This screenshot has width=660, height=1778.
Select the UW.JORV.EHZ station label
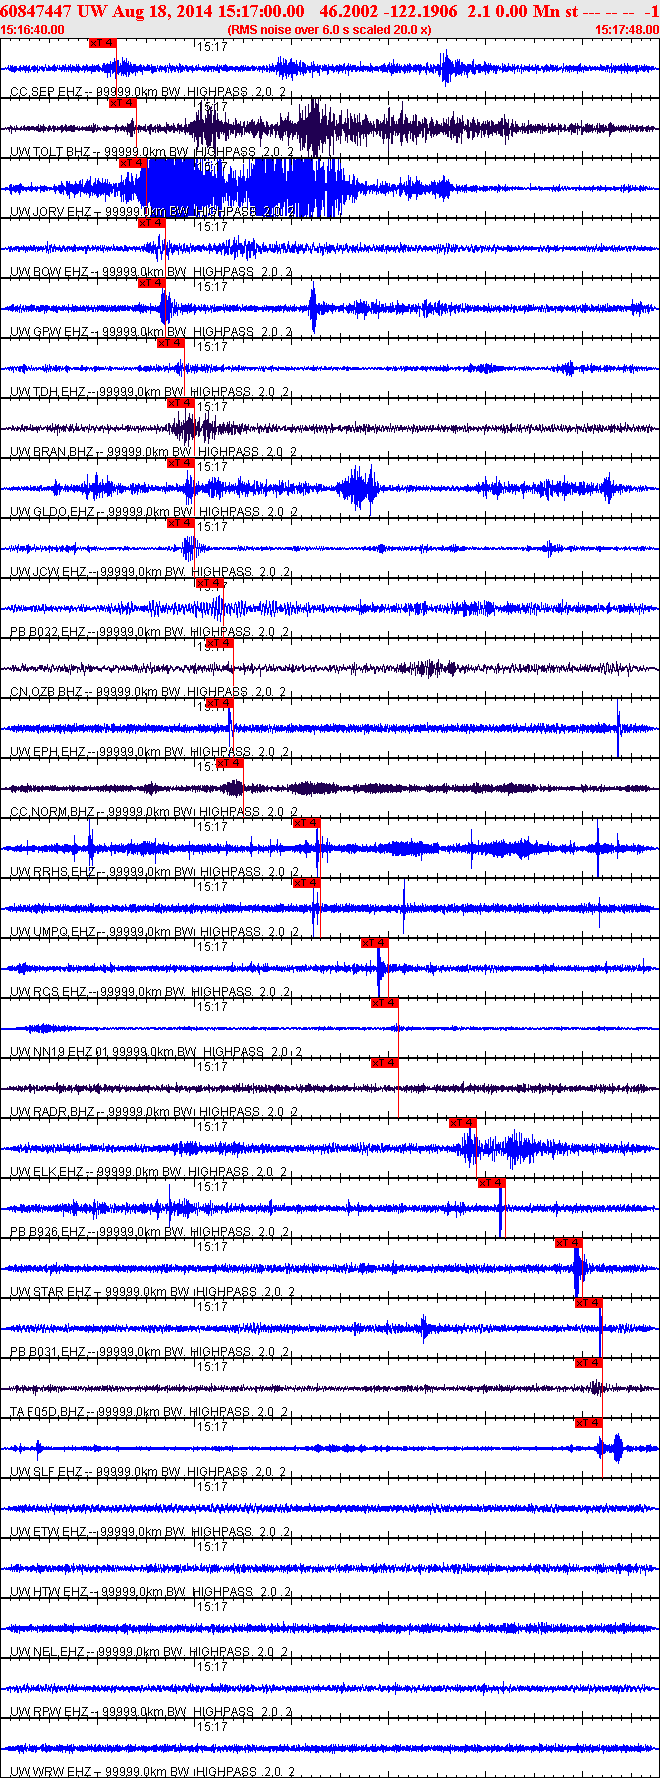50,212
